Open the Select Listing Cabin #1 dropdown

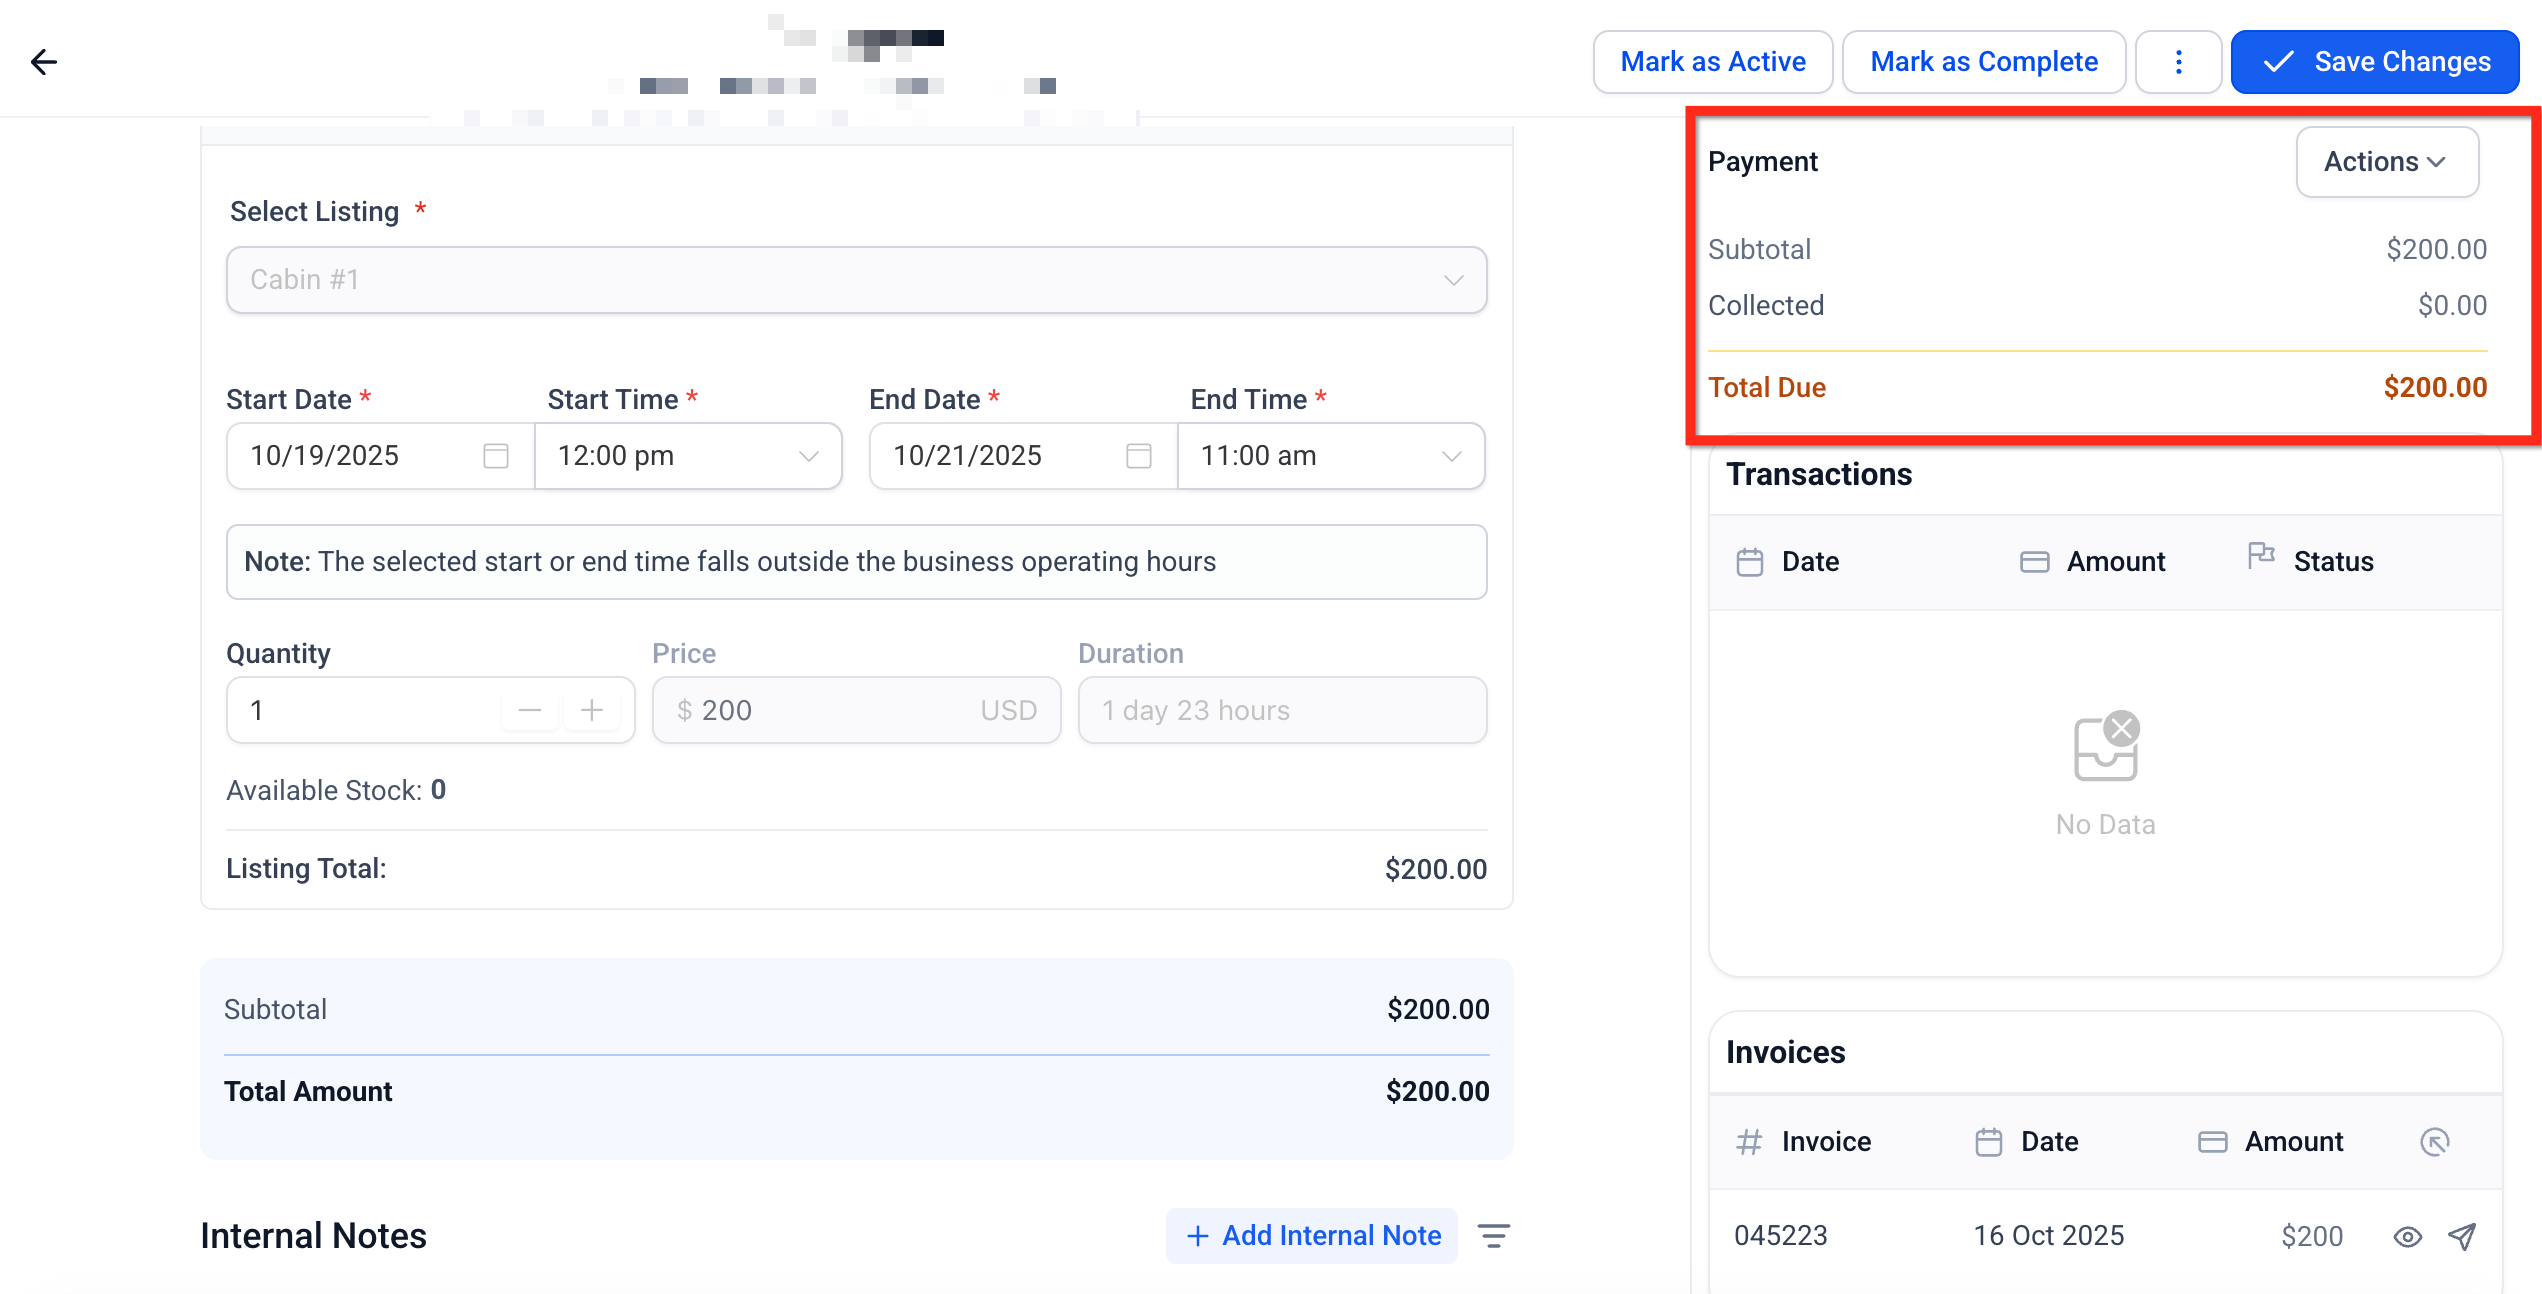pos(856,280)
